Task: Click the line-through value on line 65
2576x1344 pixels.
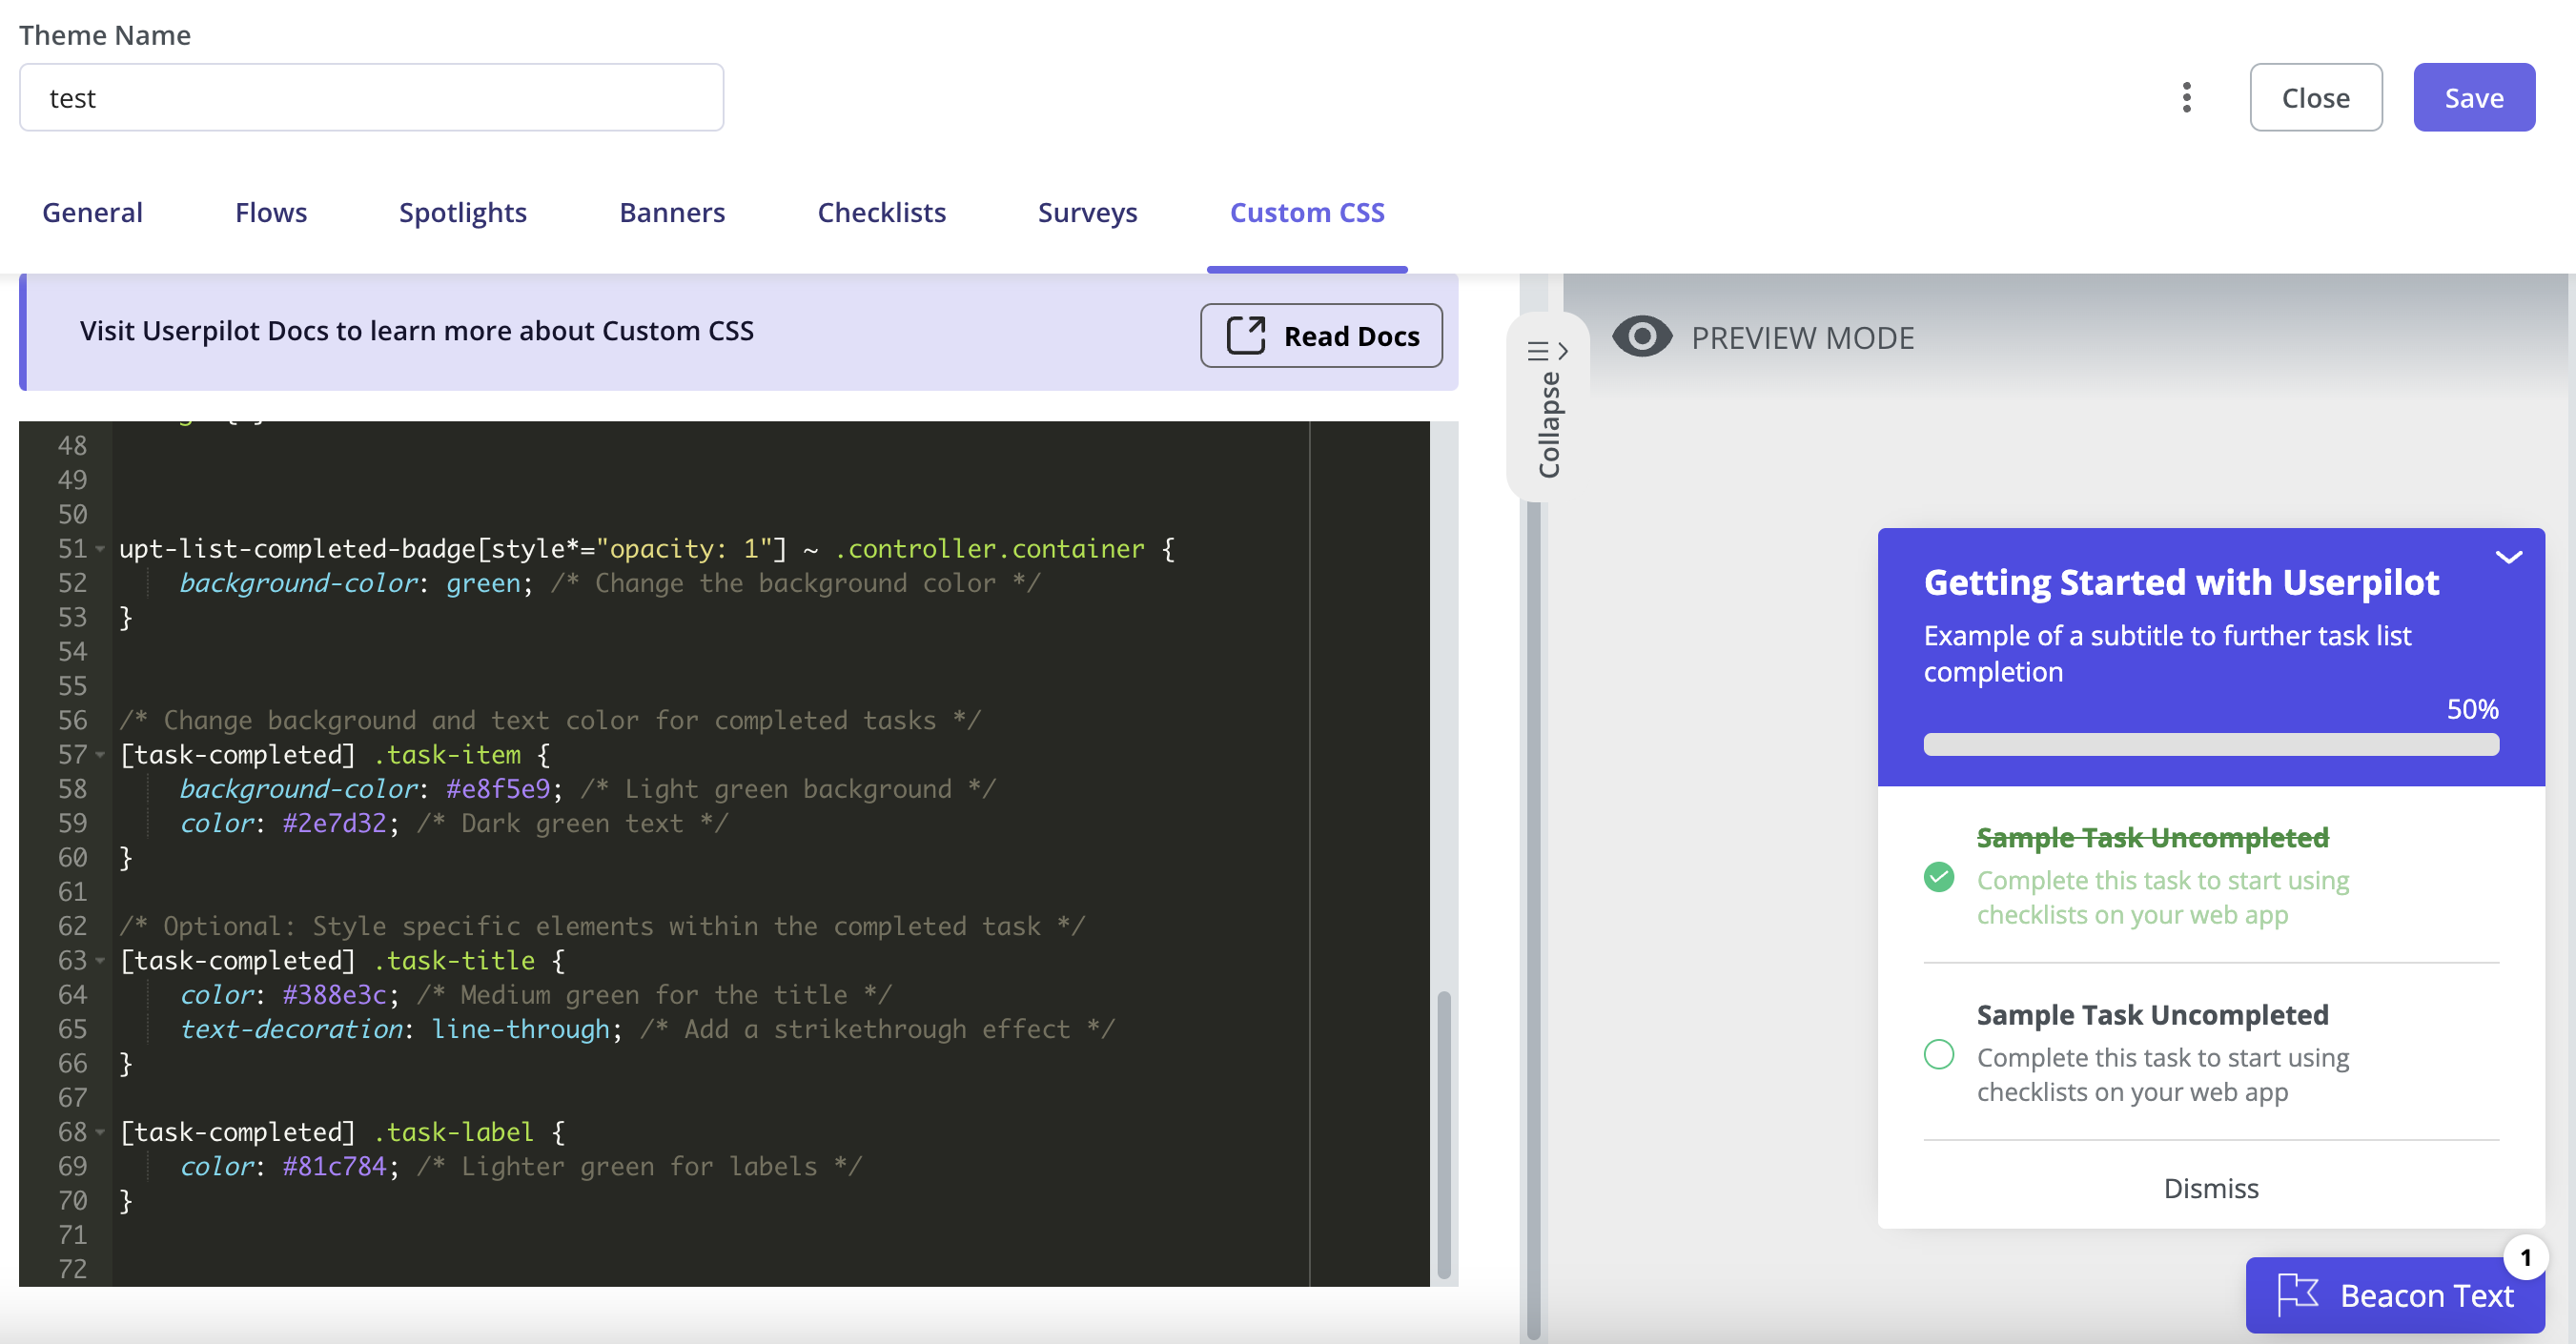Action: pyautogui.click(x=520, y=1029)
